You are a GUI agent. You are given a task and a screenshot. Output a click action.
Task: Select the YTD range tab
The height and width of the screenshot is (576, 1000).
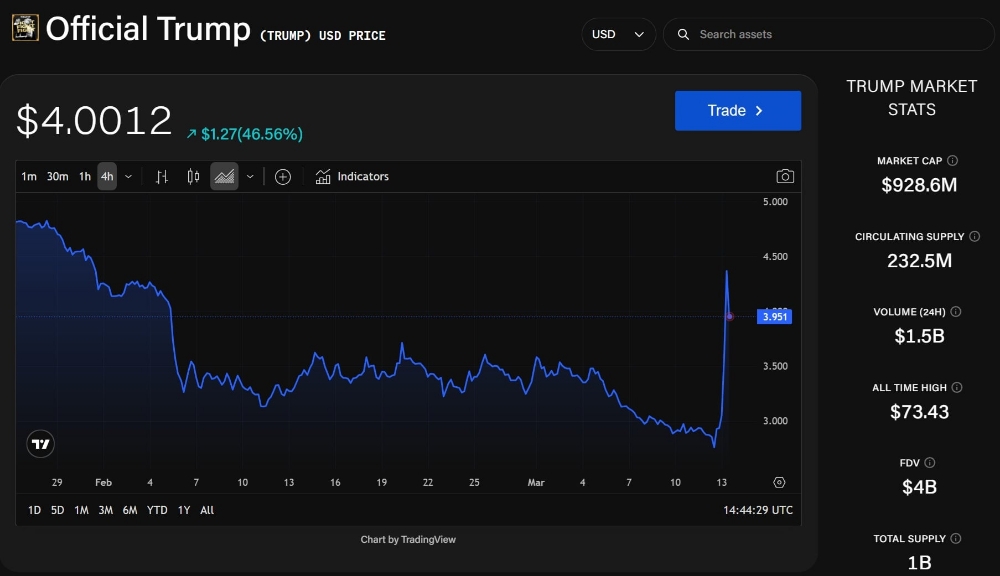[156, 510]
